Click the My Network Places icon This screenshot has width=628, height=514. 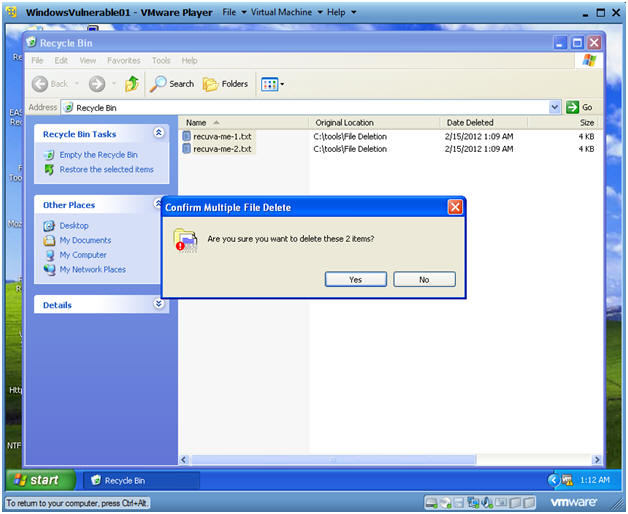pyautogui.click(x=50, y=270)
